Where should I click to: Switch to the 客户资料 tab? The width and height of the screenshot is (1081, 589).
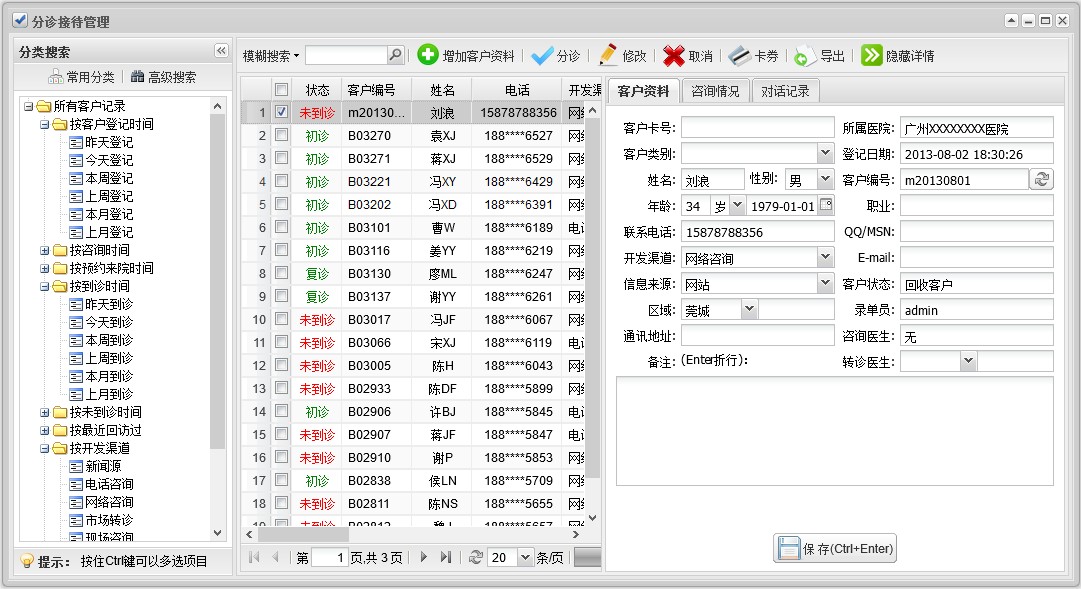(643, 91)
